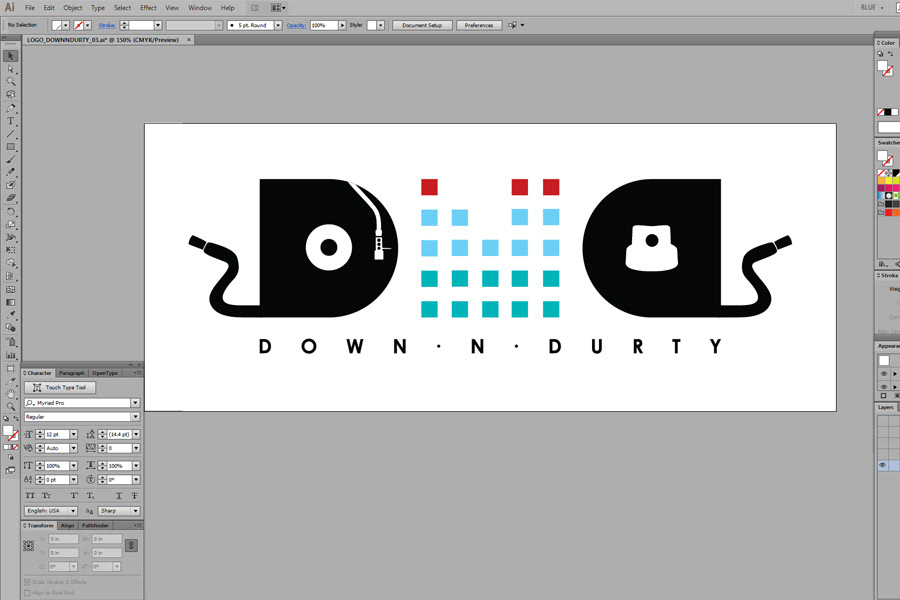Select the Magic Wand tool

10,82
